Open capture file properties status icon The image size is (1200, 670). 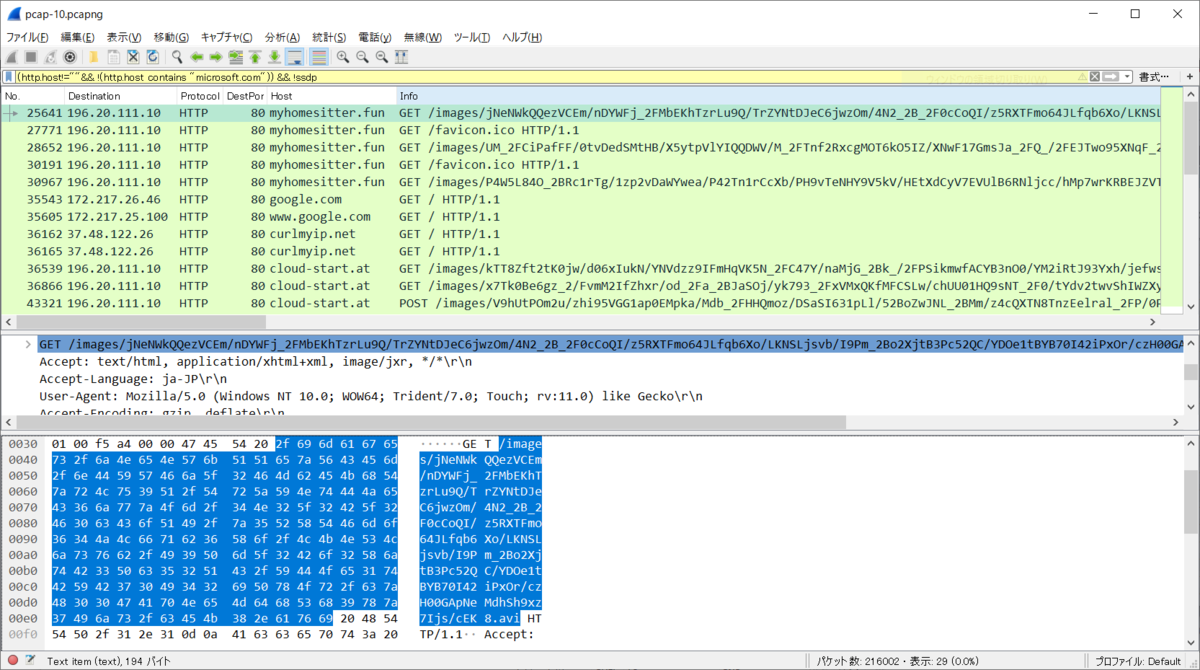(31, 660)
